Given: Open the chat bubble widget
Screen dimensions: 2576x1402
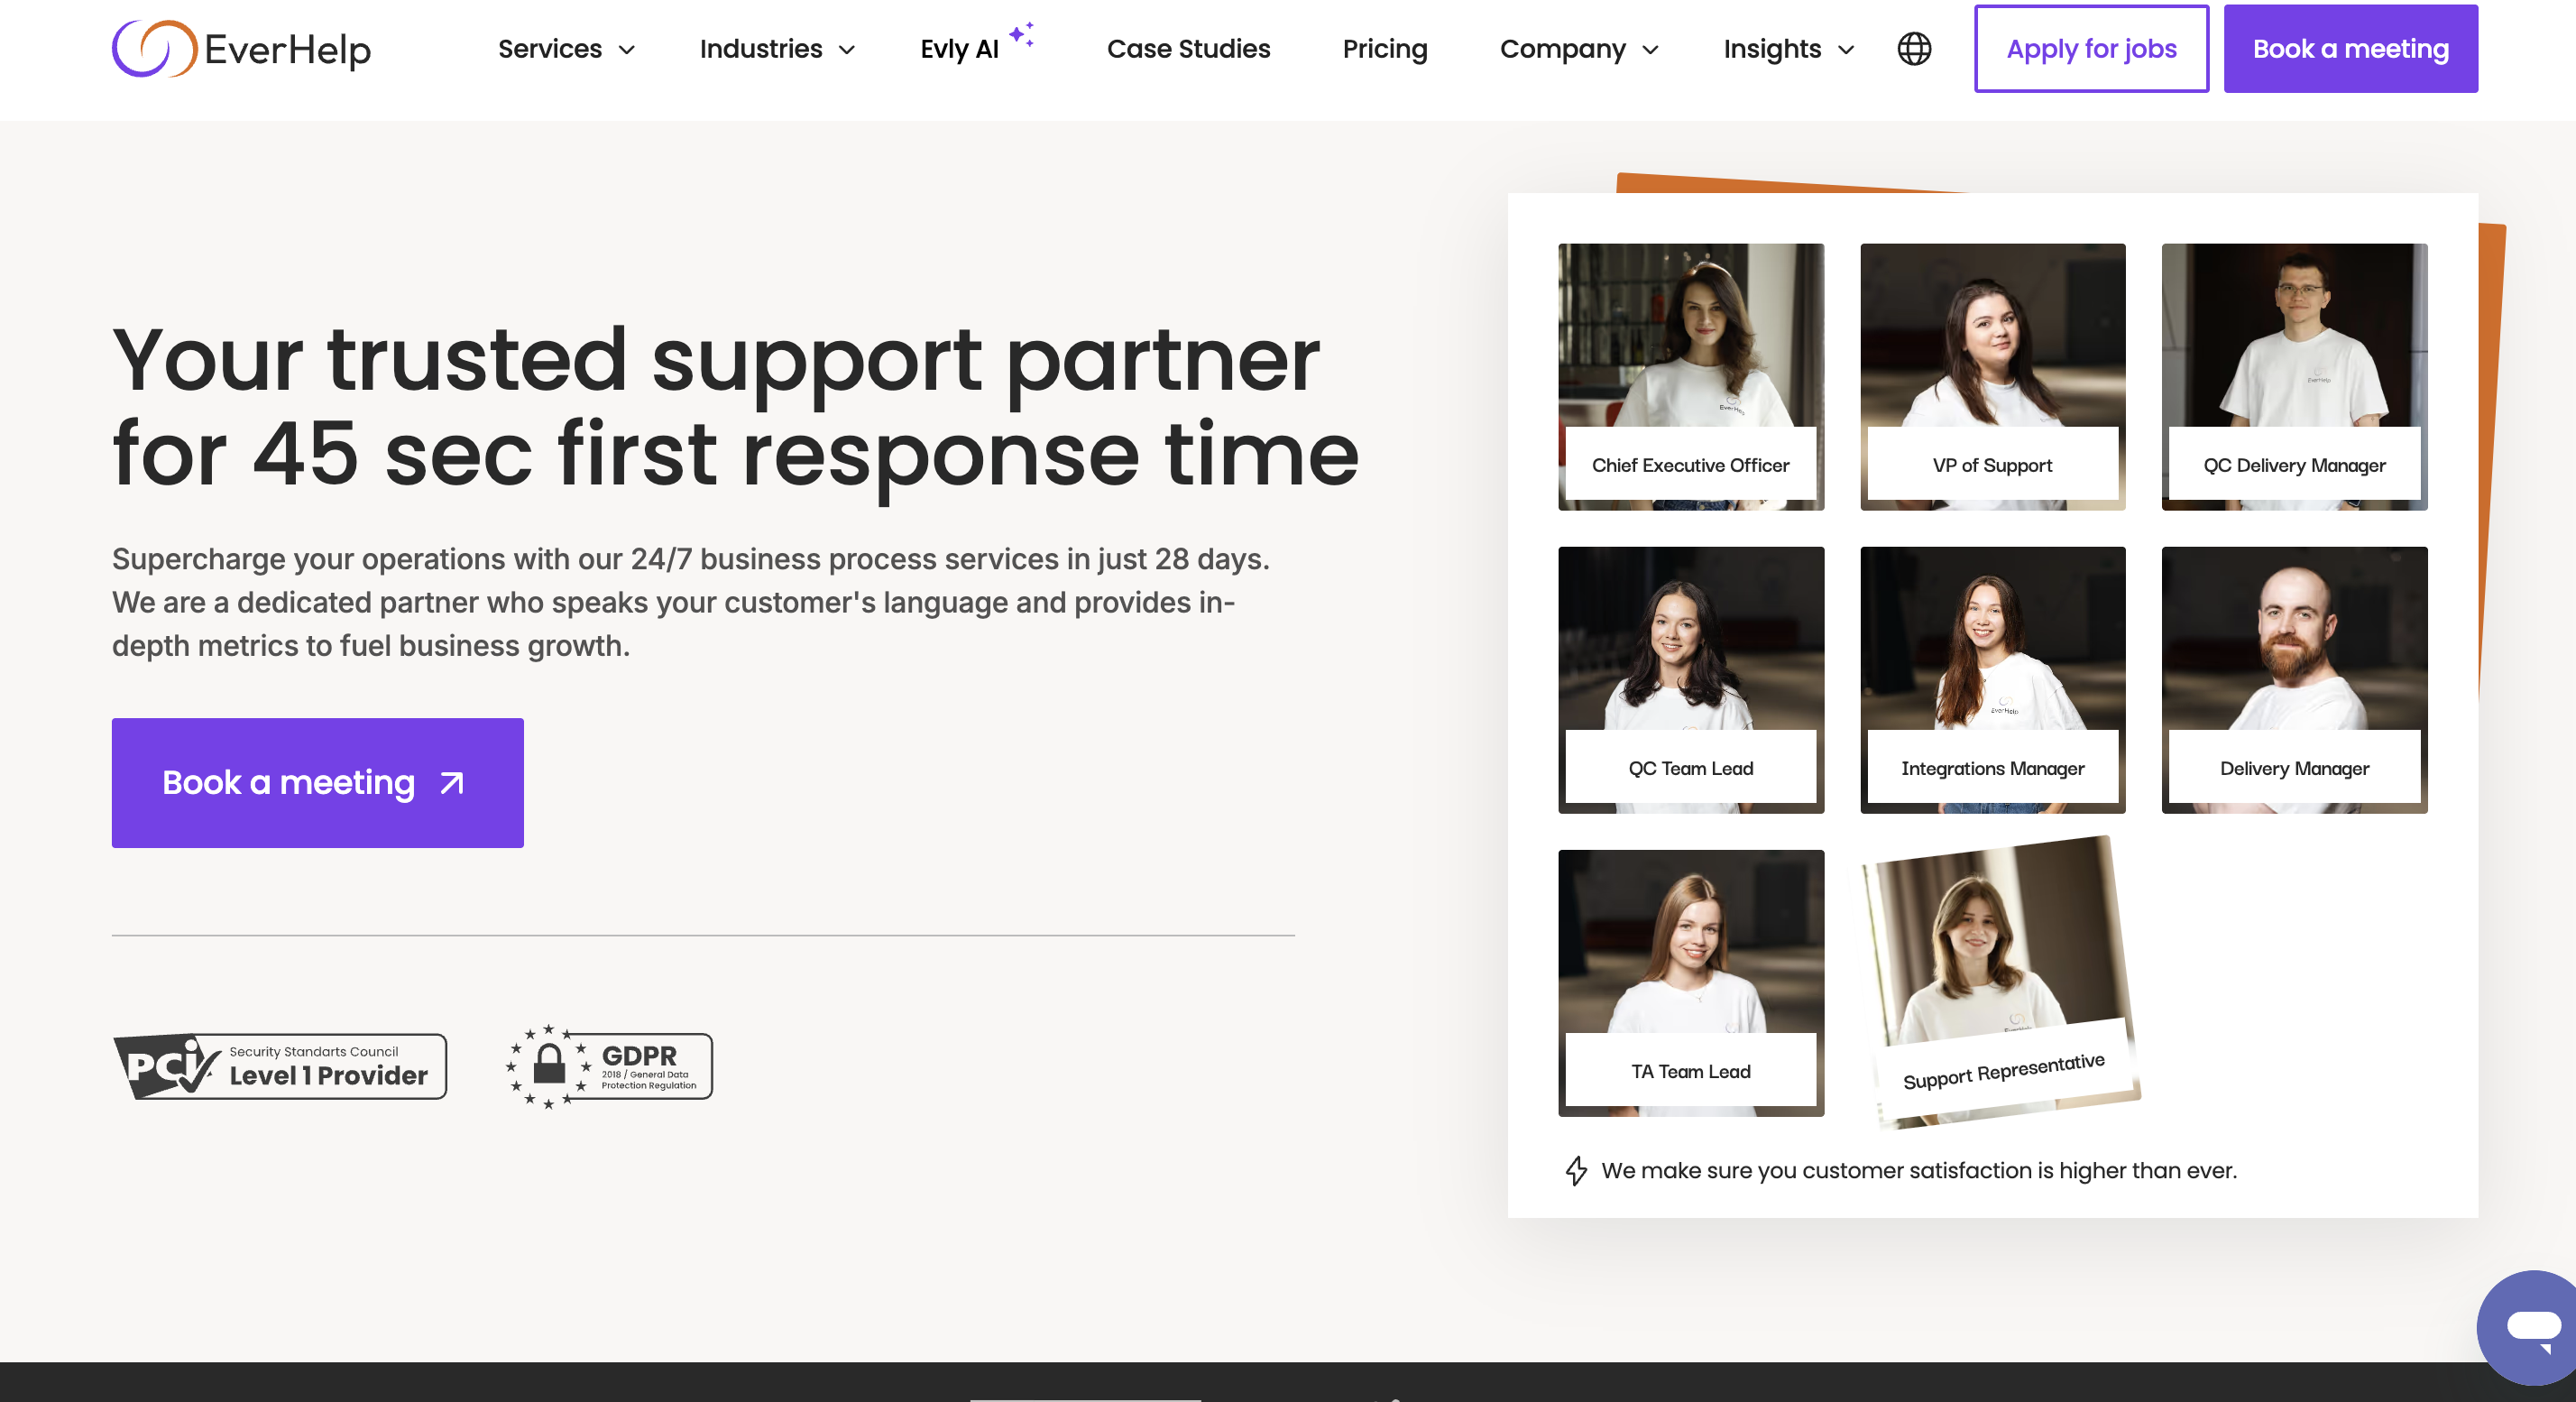Looking at the screenshot, I should point(2531,1328).
